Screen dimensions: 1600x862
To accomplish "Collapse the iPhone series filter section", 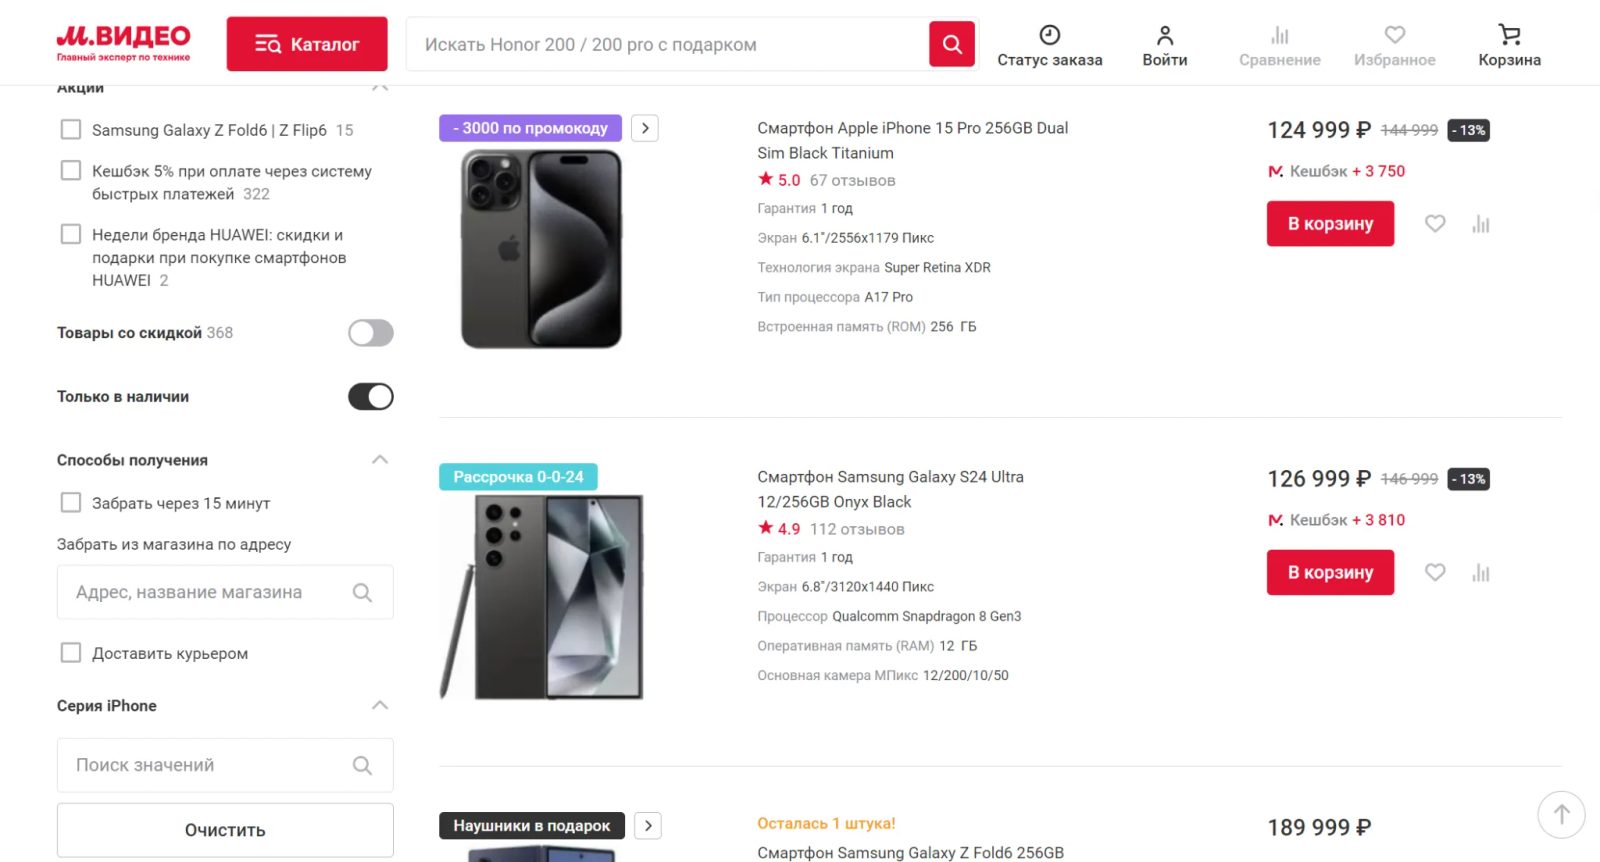I will (380, 705).
